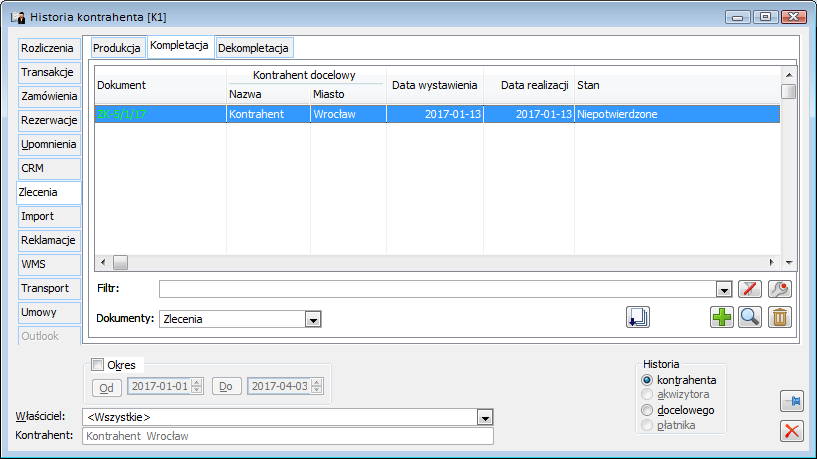The width and height of the screenshot is (817, 459).
Task: Click the green plus add-order icon
Action: coord(722,317)
